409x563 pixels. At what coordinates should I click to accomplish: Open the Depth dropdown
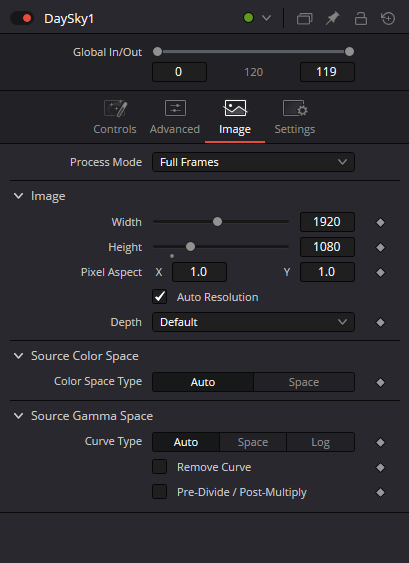(253, 322)
